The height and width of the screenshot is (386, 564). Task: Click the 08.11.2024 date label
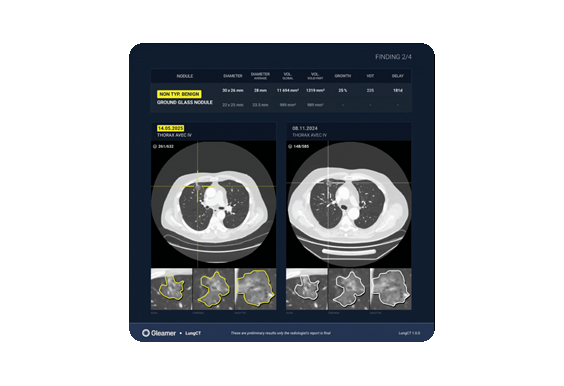click(305, 128)
